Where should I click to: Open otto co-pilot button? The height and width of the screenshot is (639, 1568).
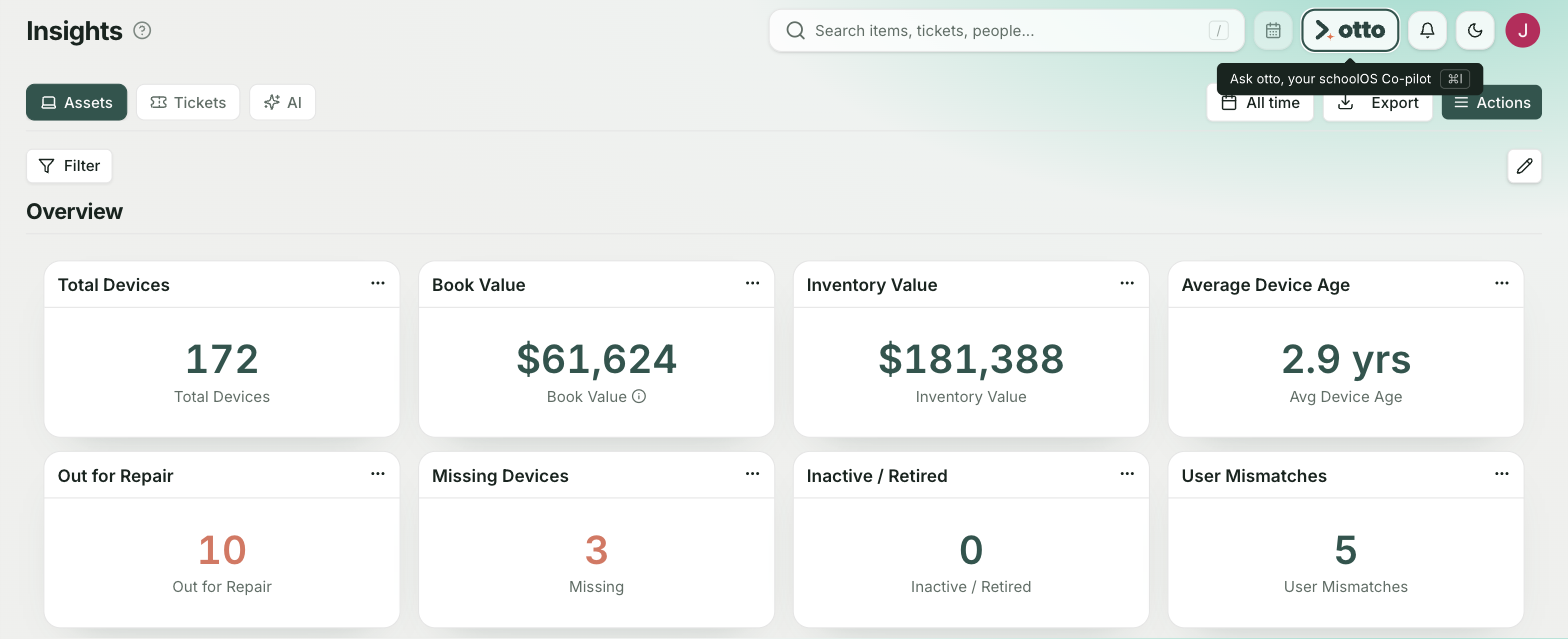pos(1350,31)
